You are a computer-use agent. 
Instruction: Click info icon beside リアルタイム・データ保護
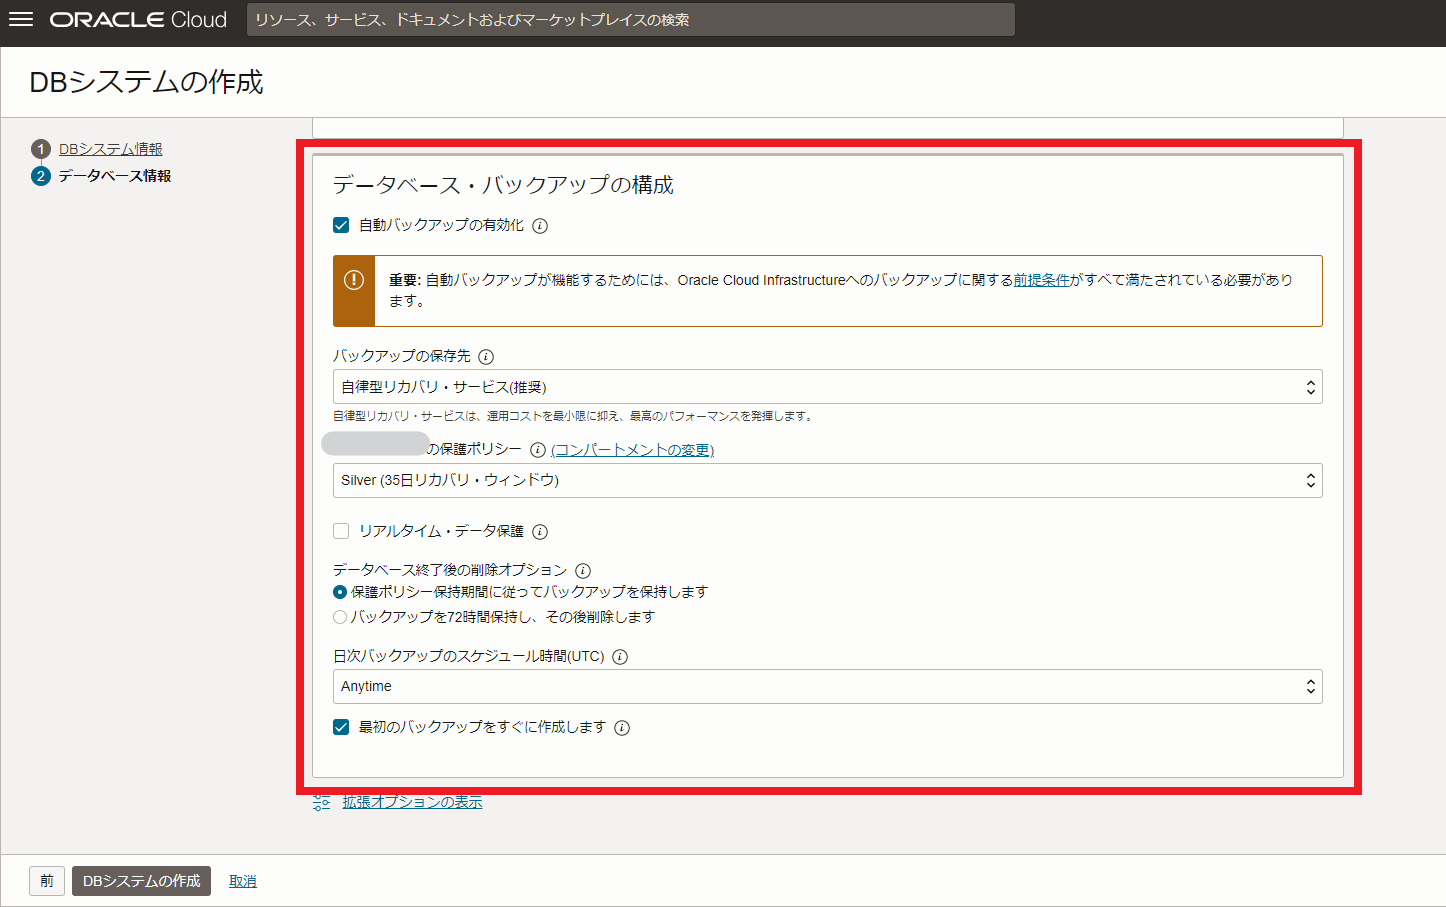[x=540, y=532]
